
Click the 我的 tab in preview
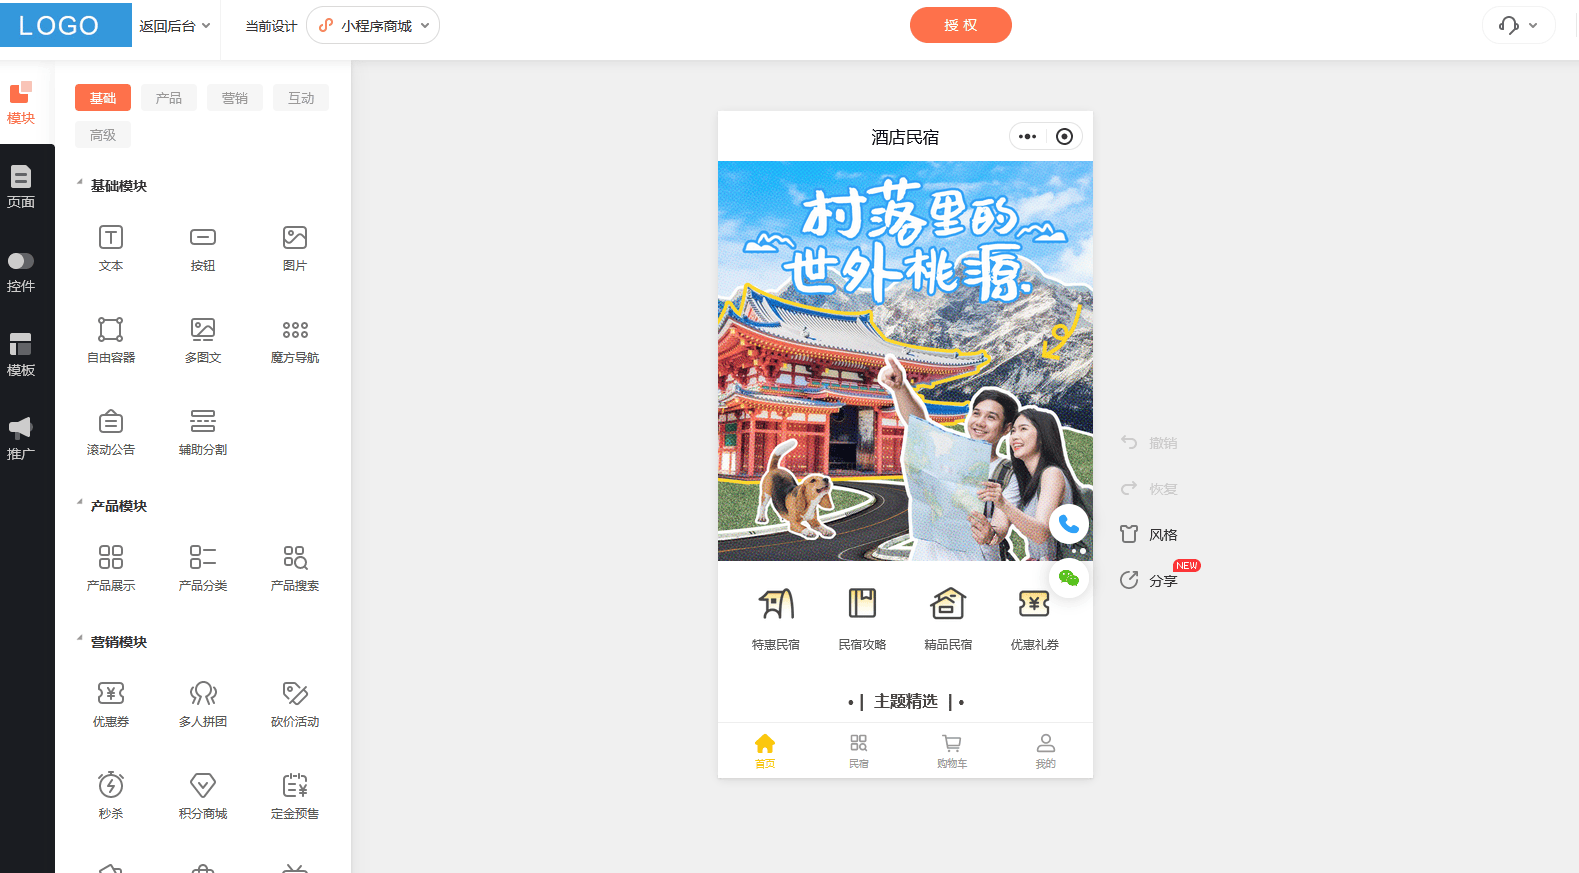click(1045, 750)
